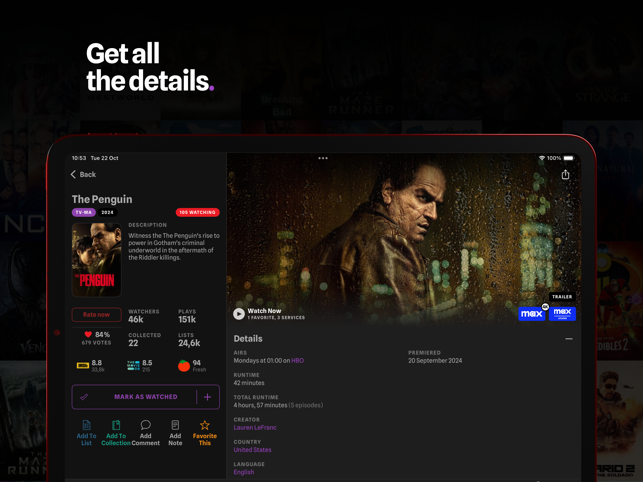643x482 pixels.
Task: Open the Rotten Tomatoes 94 score
Action: (x=192, y=365)
